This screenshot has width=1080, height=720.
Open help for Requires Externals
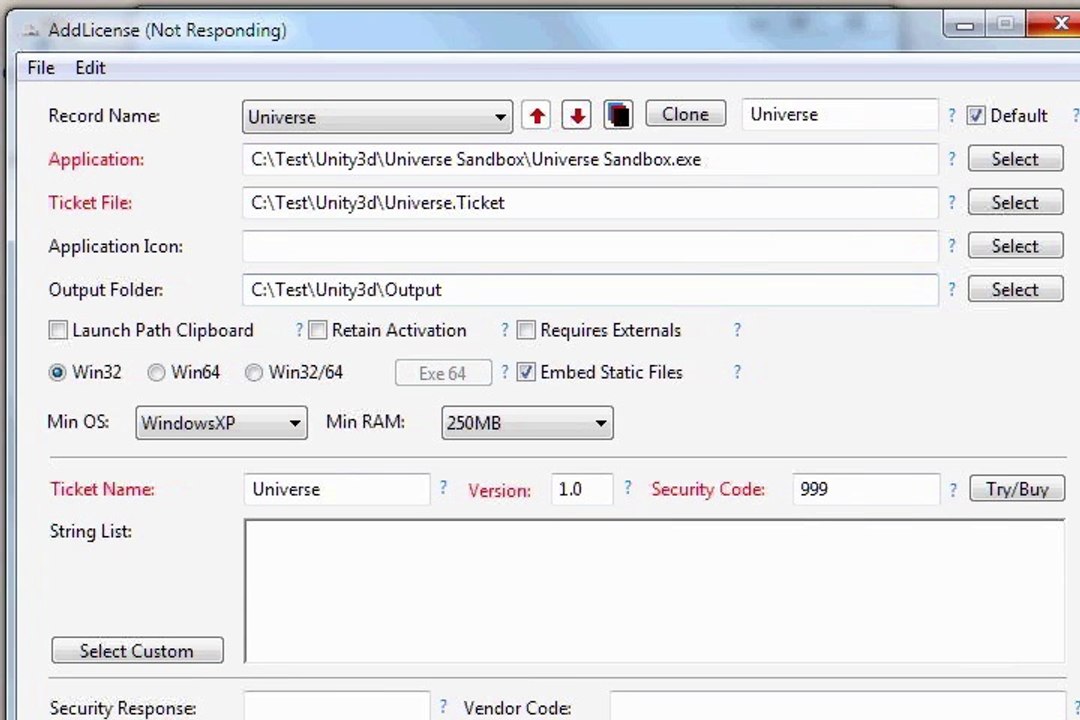[x=737, y=330]
